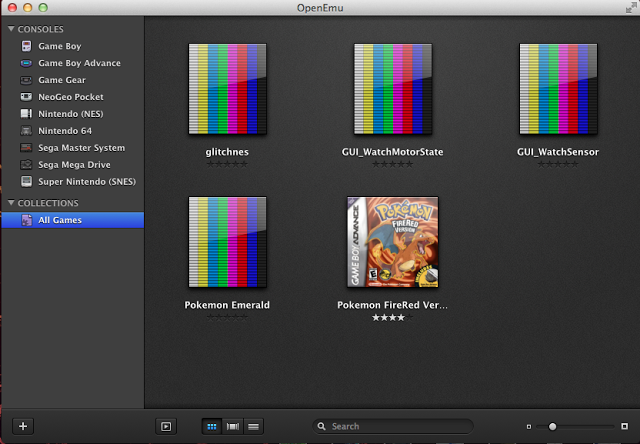
Task: Select NeoGeo Pocket label in sidebar
Action: 71,97
